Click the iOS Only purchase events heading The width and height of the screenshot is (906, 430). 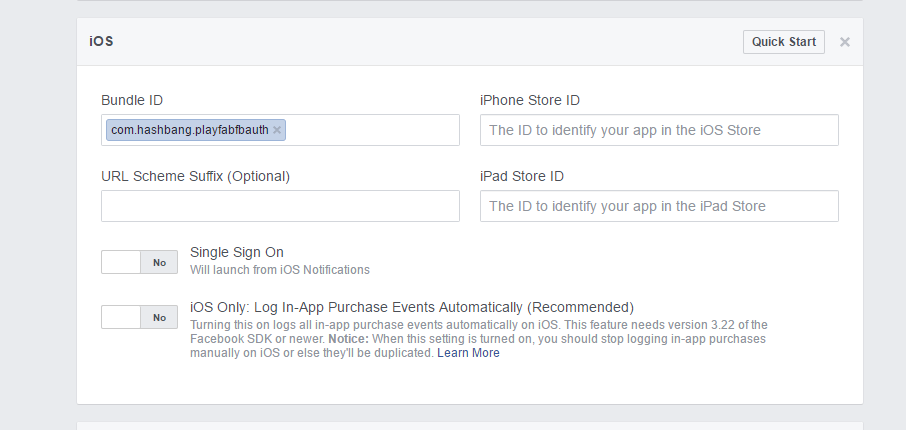click(412, 307)
